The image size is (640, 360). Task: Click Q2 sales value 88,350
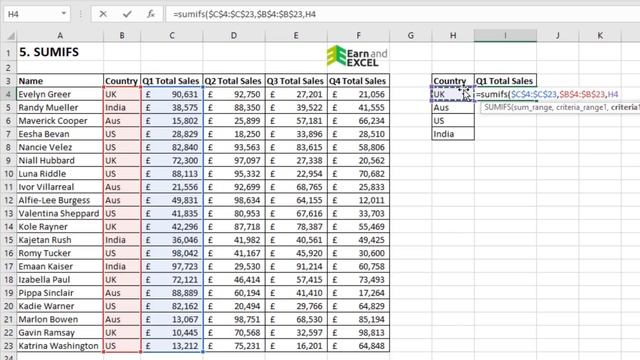[x=234, y=107]
